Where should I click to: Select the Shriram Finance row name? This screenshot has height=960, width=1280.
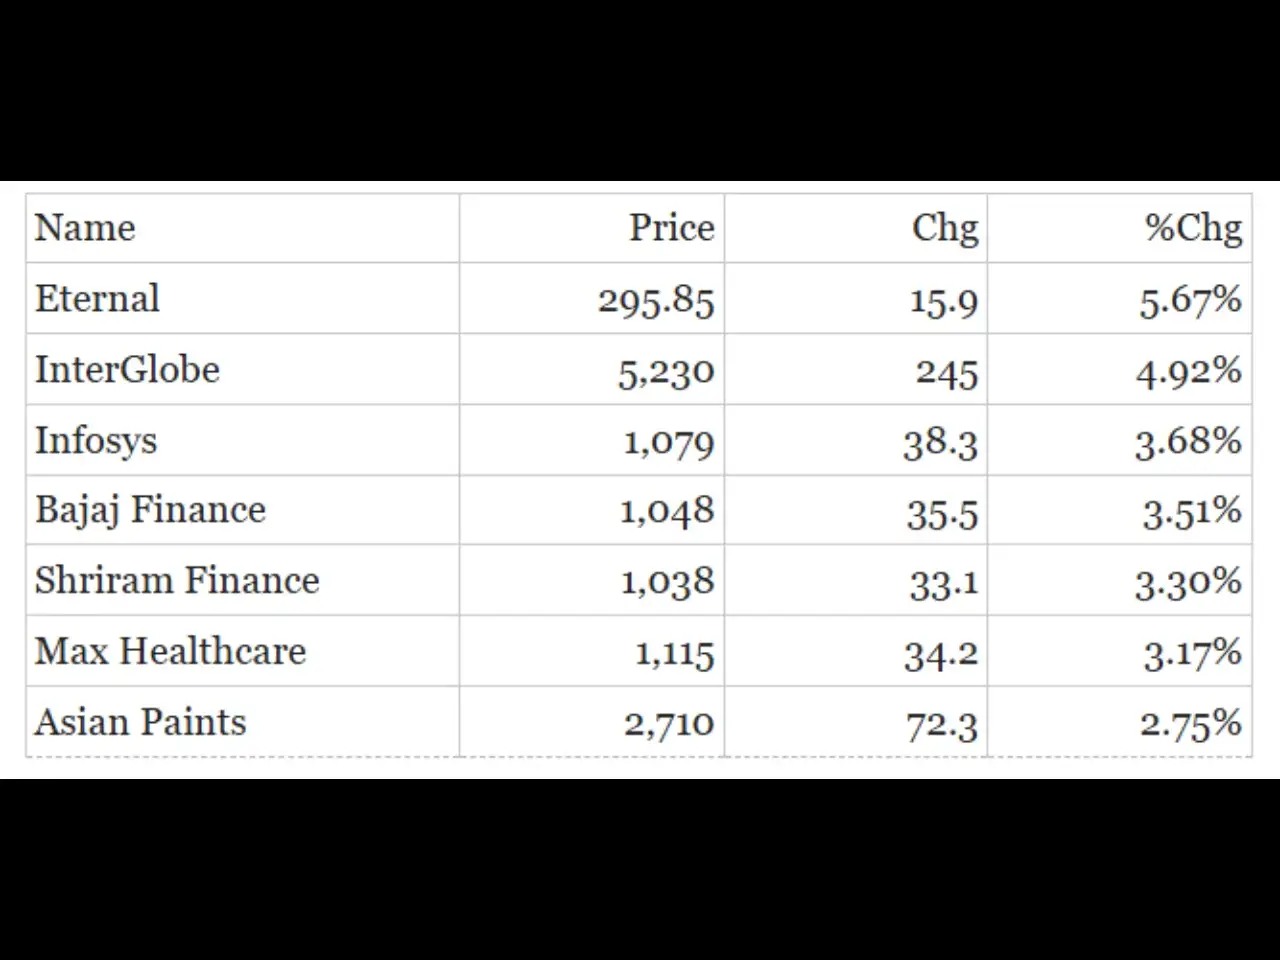[x=177, y=580]
